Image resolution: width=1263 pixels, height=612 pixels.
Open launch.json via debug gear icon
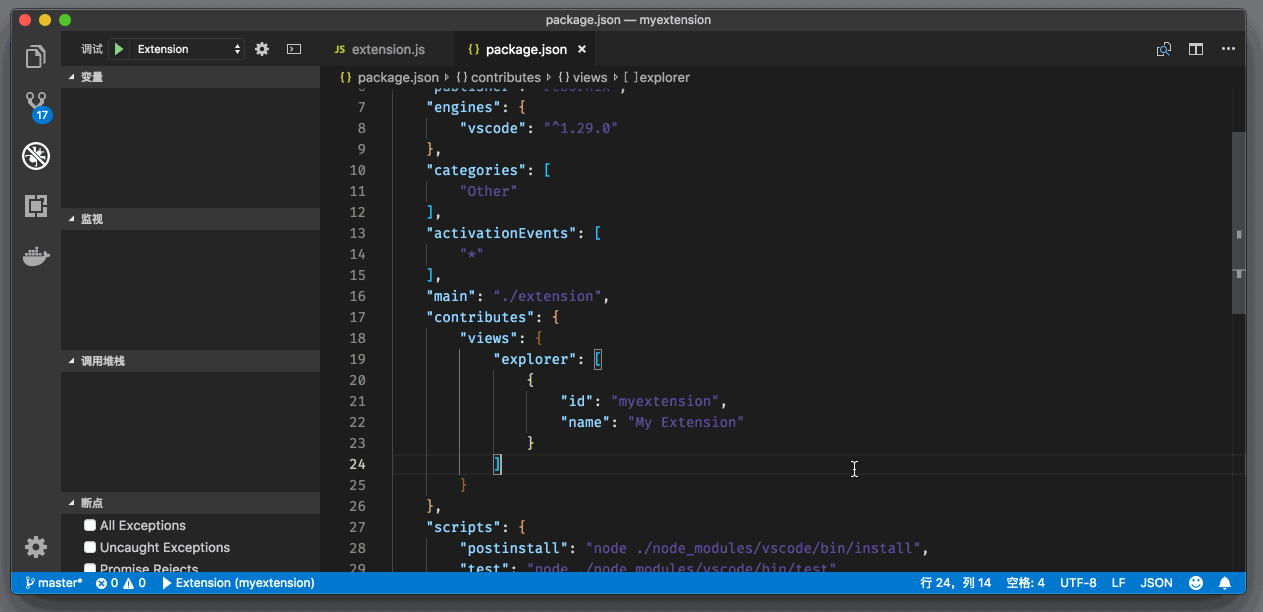tap(262, 49)
